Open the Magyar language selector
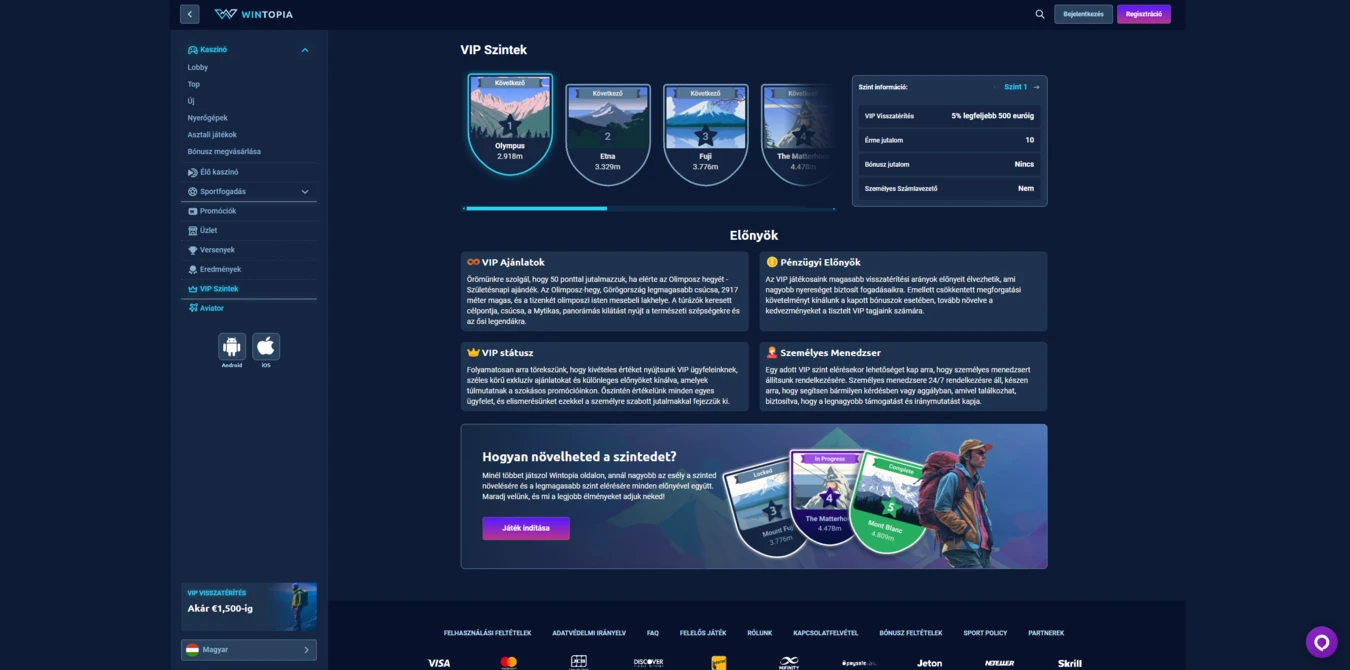Image resolution: width=1350 pixels, height=670 pixels. (249, 650)
